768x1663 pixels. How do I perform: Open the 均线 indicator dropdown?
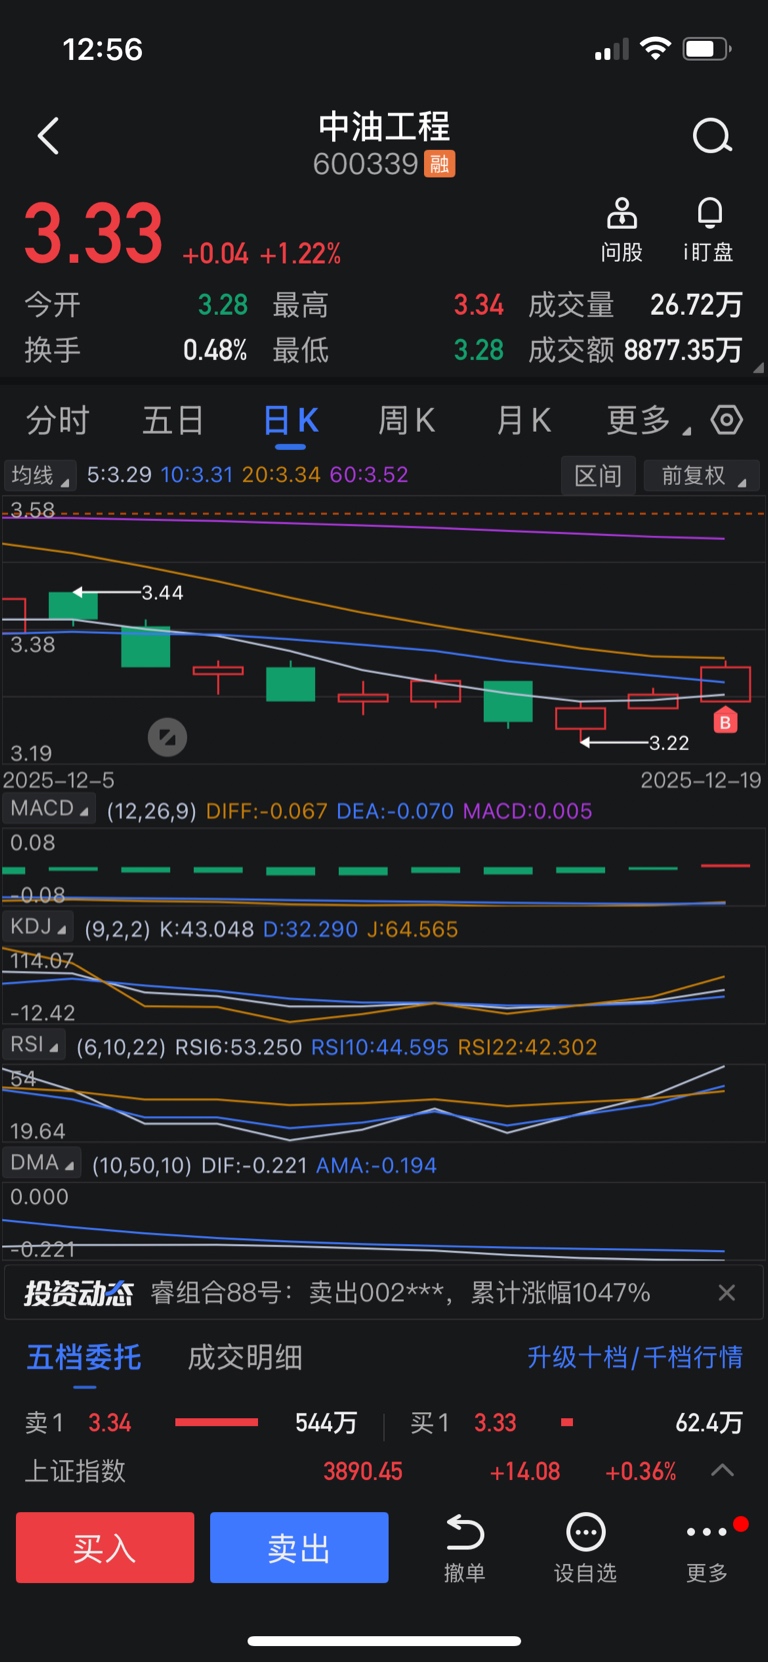pyautogui.click(x=40, y=475)
